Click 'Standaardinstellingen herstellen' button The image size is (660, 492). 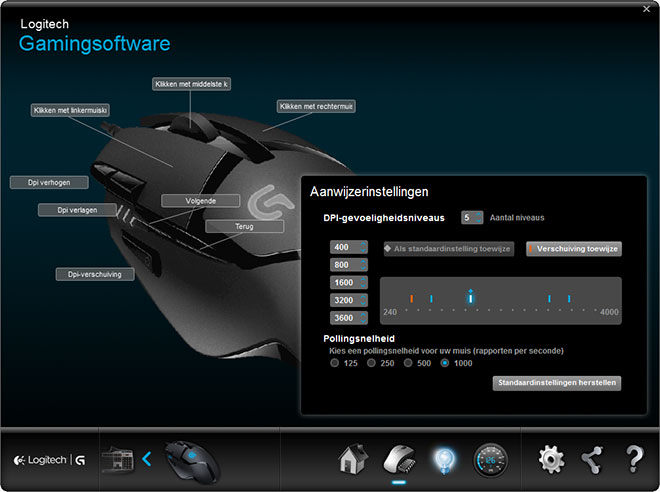tap(557, 382)
